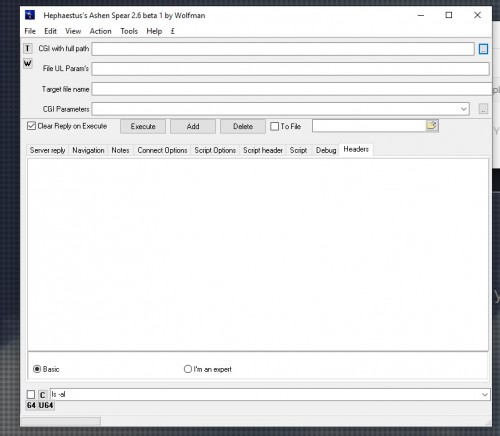Select the Basic radio button
The height and width of the screenshot is (436, 500).
[37, 369]
